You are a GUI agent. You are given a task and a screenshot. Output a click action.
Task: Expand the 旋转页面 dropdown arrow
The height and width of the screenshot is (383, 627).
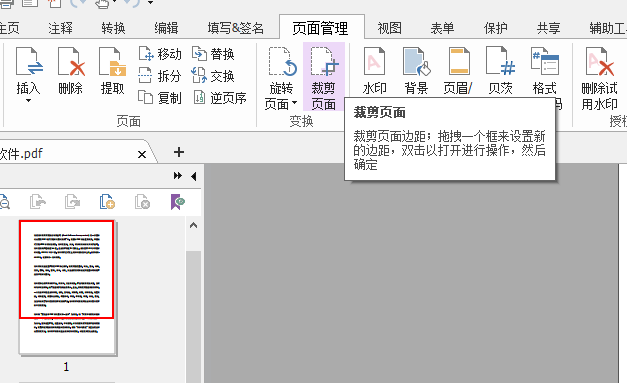(x=295, y=103)
